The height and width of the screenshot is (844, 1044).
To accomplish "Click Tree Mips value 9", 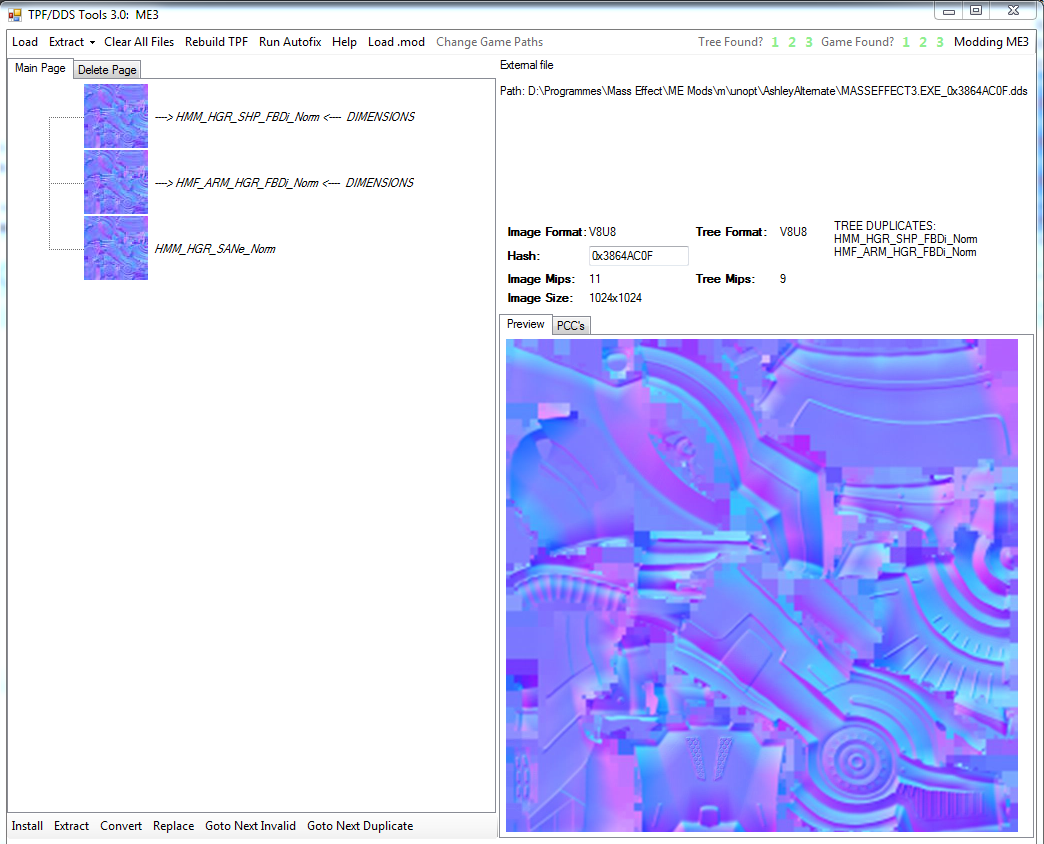I will 783,278.
